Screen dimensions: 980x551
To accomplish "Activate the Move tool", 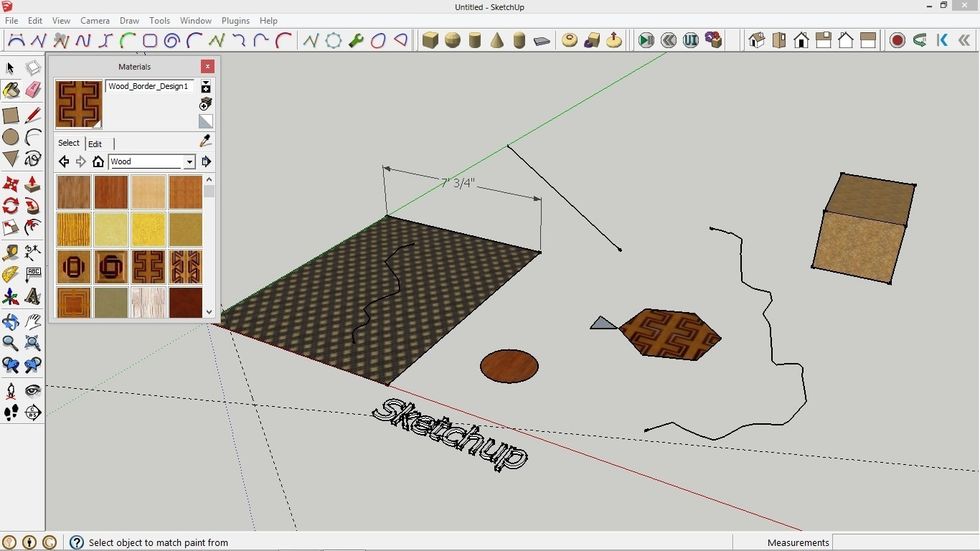I will coord(11,184).
